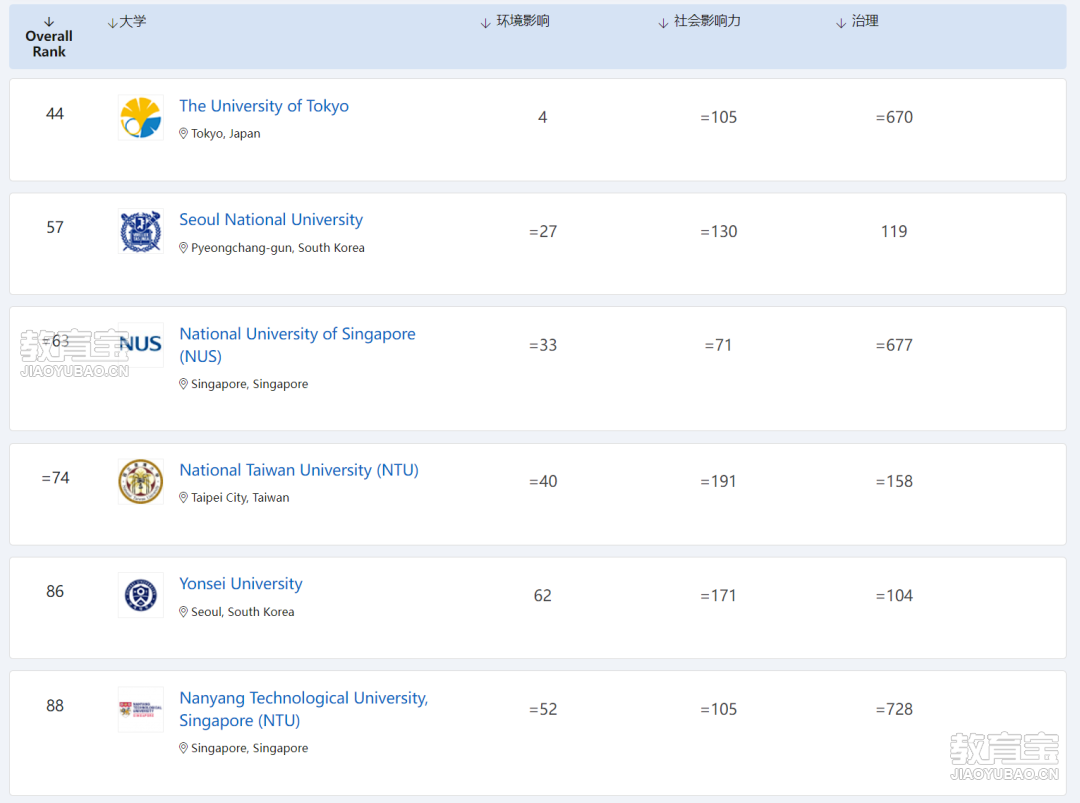This screenshot has height=803, width=1080.
Task: Click governance value 119
Action: point(894,231)
